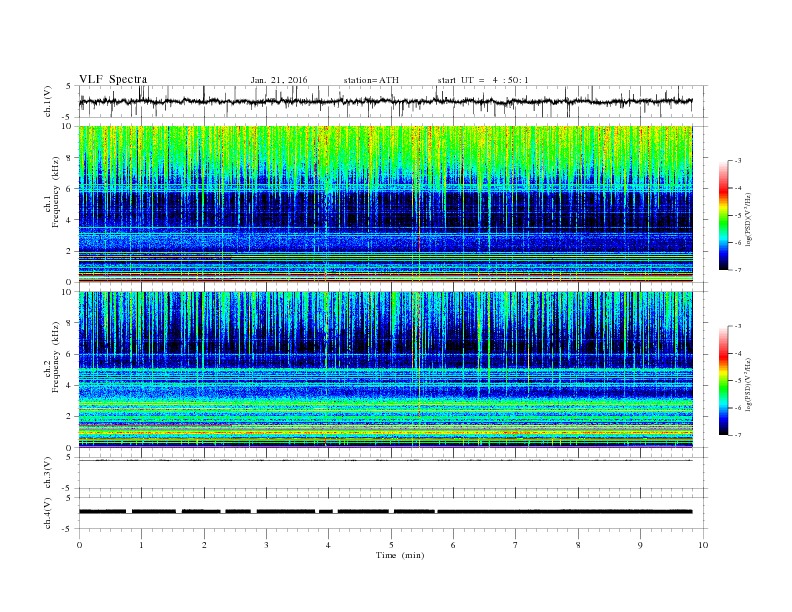Click the "-5" label on ch.1 color bar
This screenshot has height=612, width=792.
tap(738, 215)
